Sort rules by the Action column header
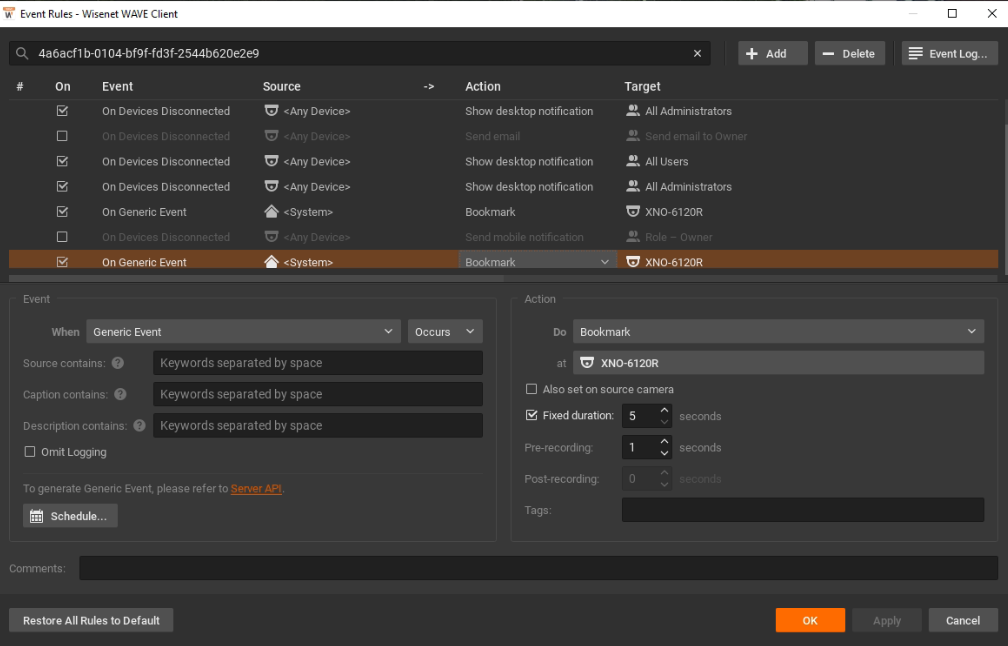Viewport: 1008px width, 646px height. click(483, 86)
